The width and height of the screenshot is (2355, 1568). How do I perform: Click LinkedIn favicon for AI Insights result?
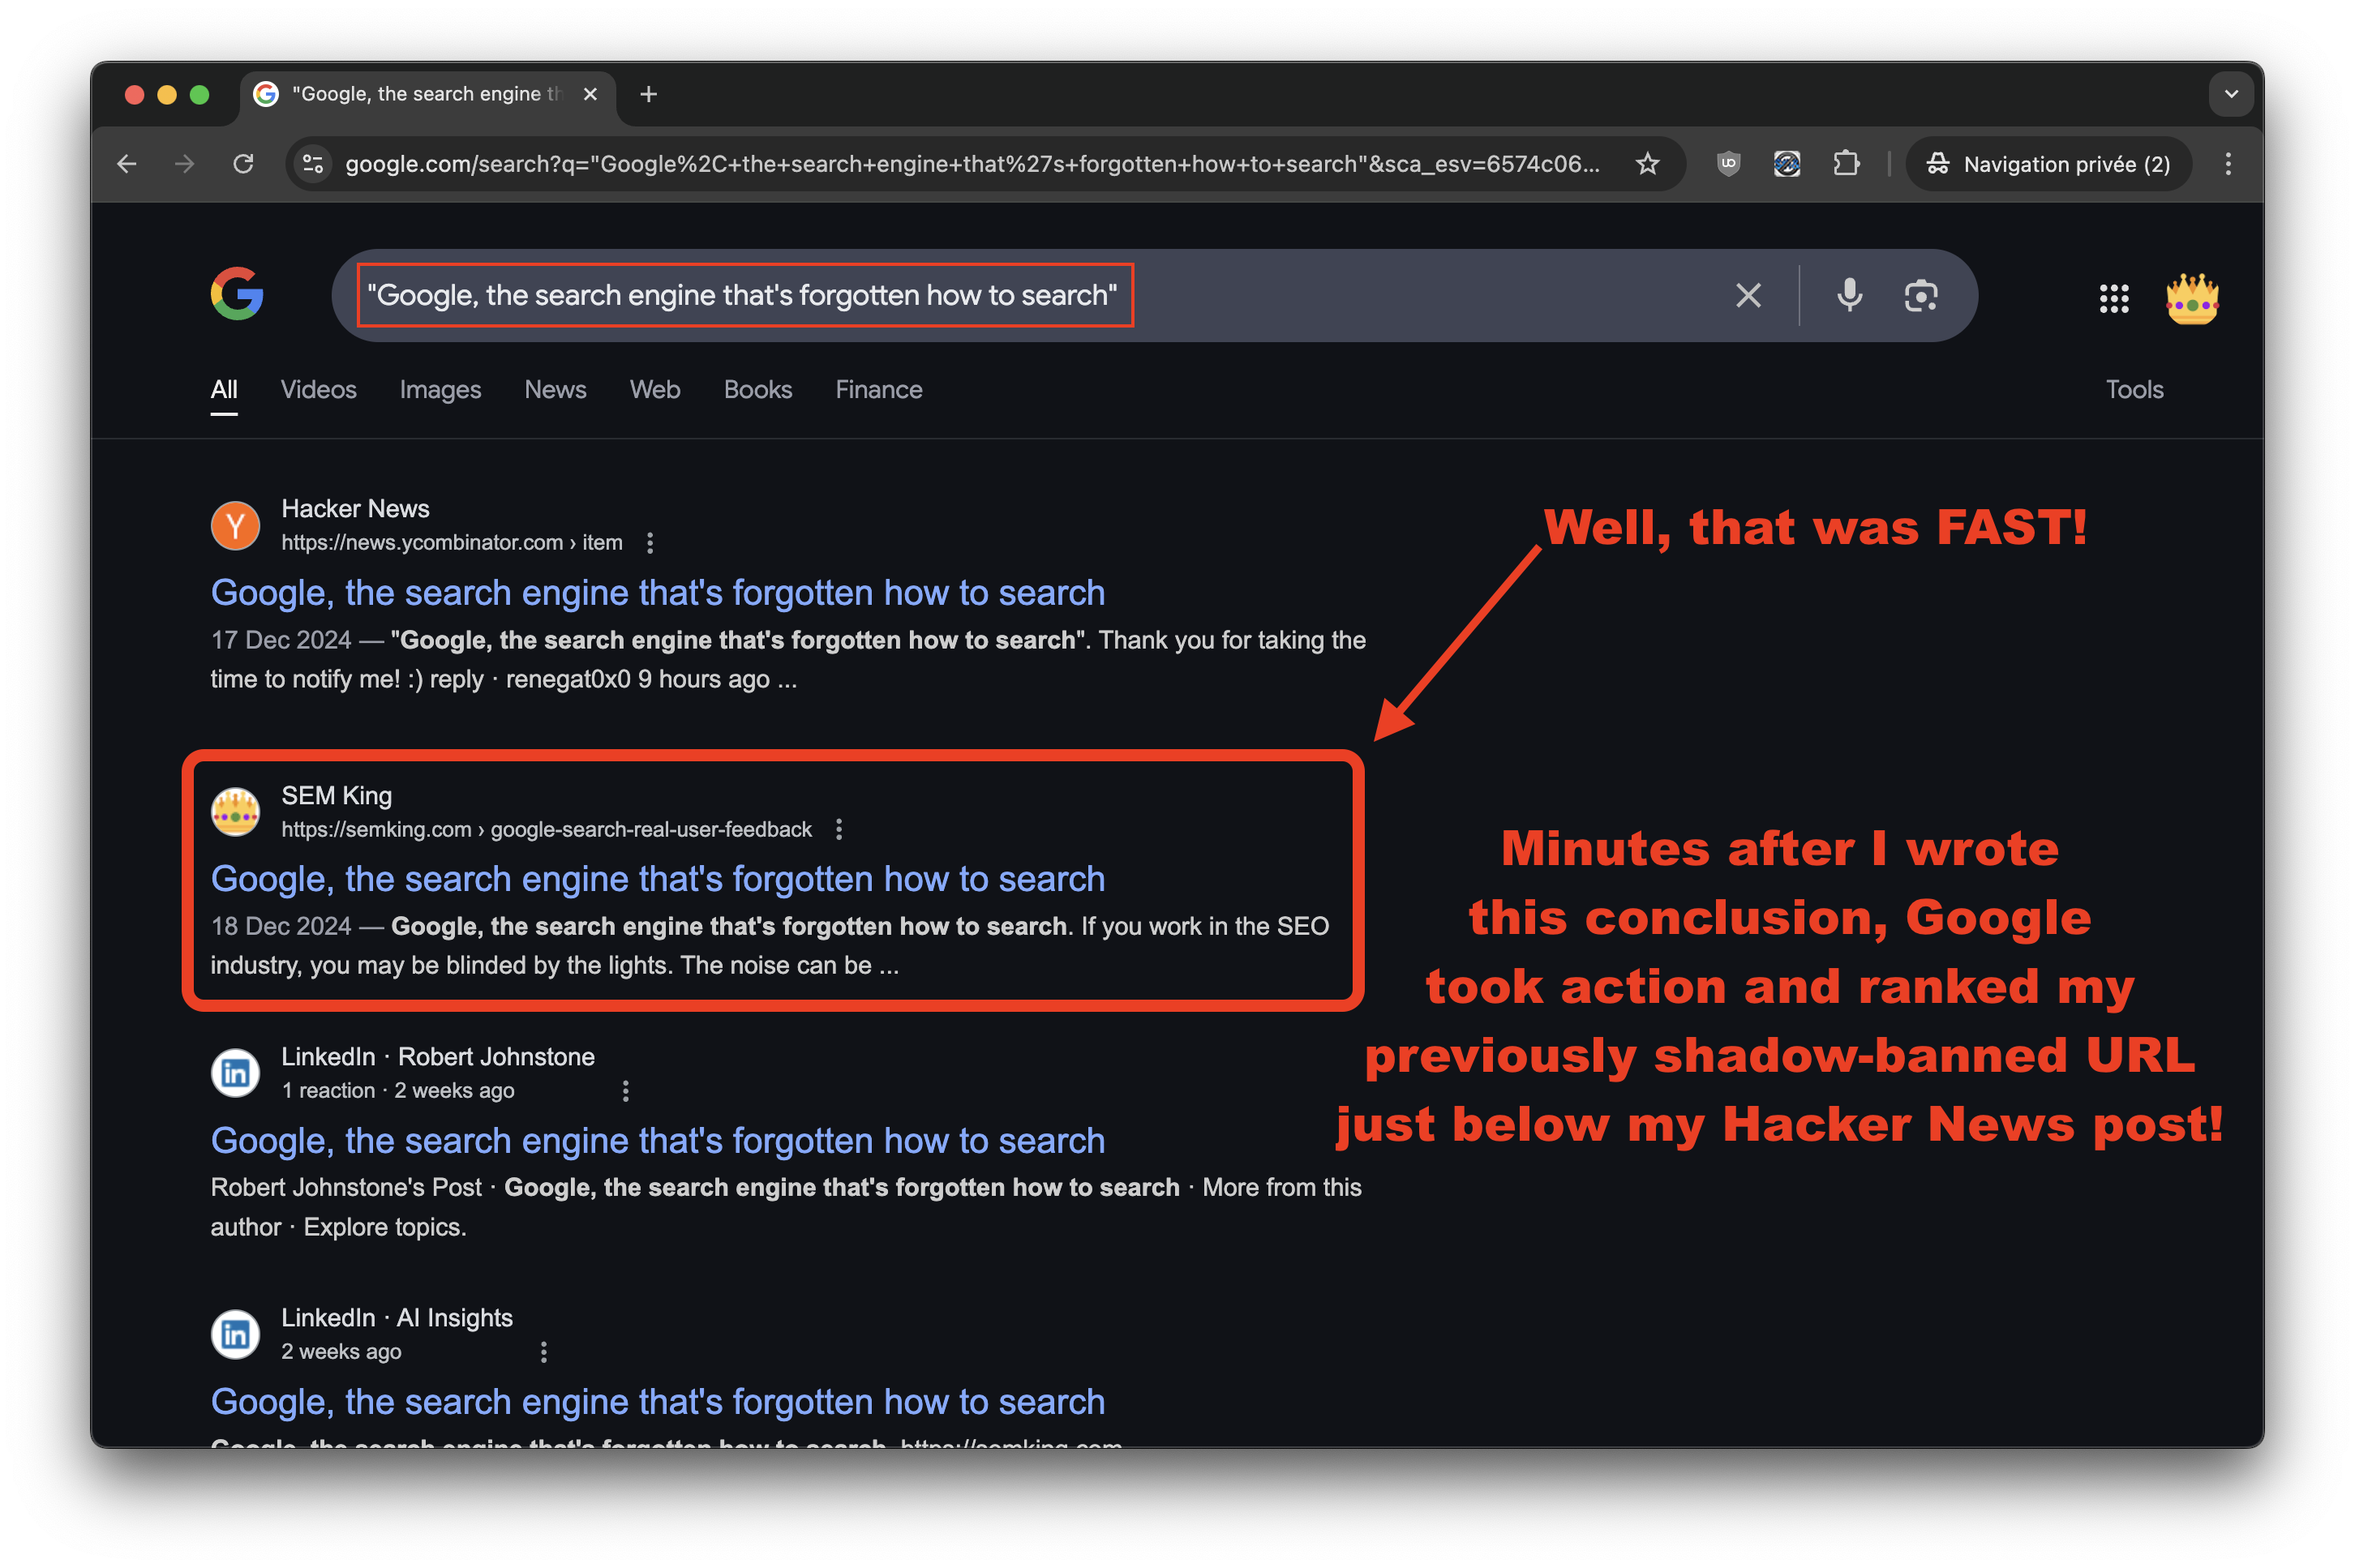235,1334
